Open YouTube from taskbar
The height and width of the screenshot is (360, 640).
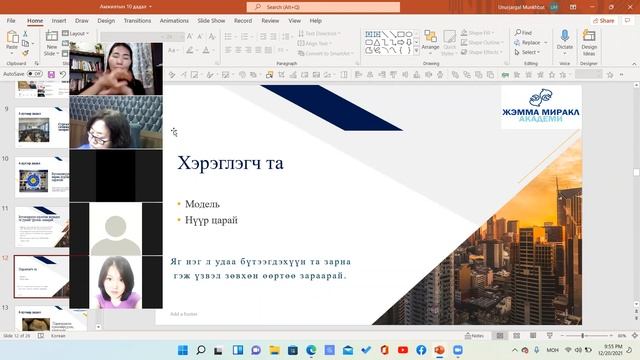pos(403,350)
